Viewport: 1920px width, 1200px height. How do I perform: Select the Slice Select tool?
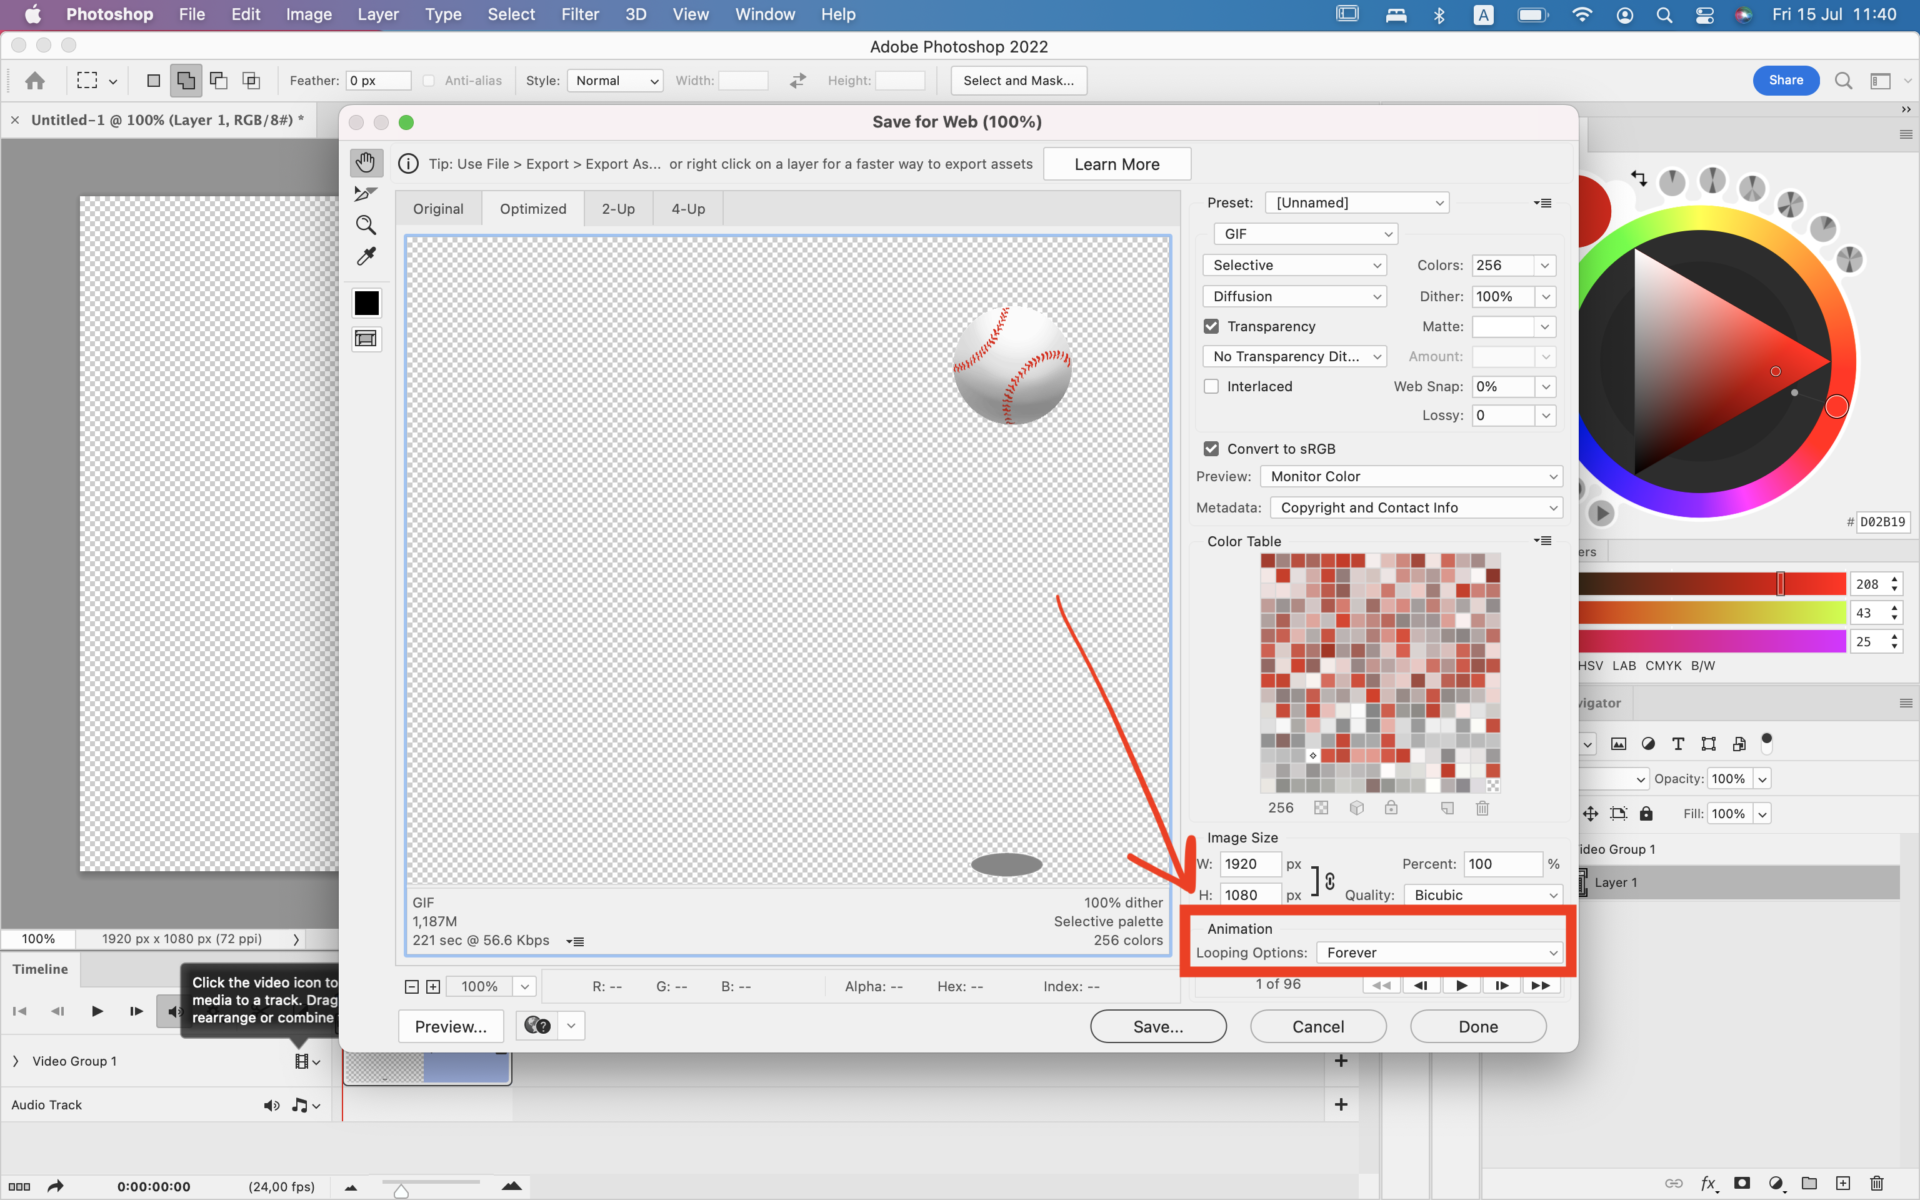pyautogui.click(x=366, y=193)
